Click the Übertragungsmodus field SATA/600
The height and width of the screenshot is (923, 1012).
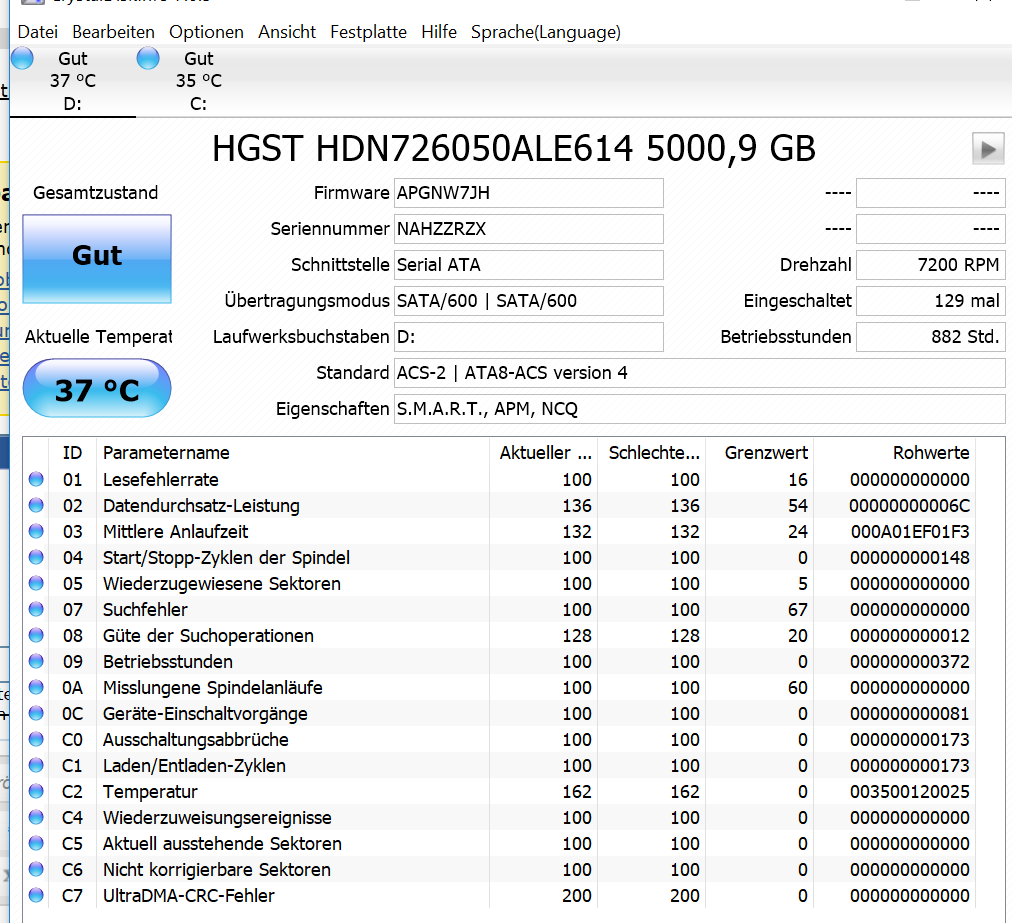529,301
